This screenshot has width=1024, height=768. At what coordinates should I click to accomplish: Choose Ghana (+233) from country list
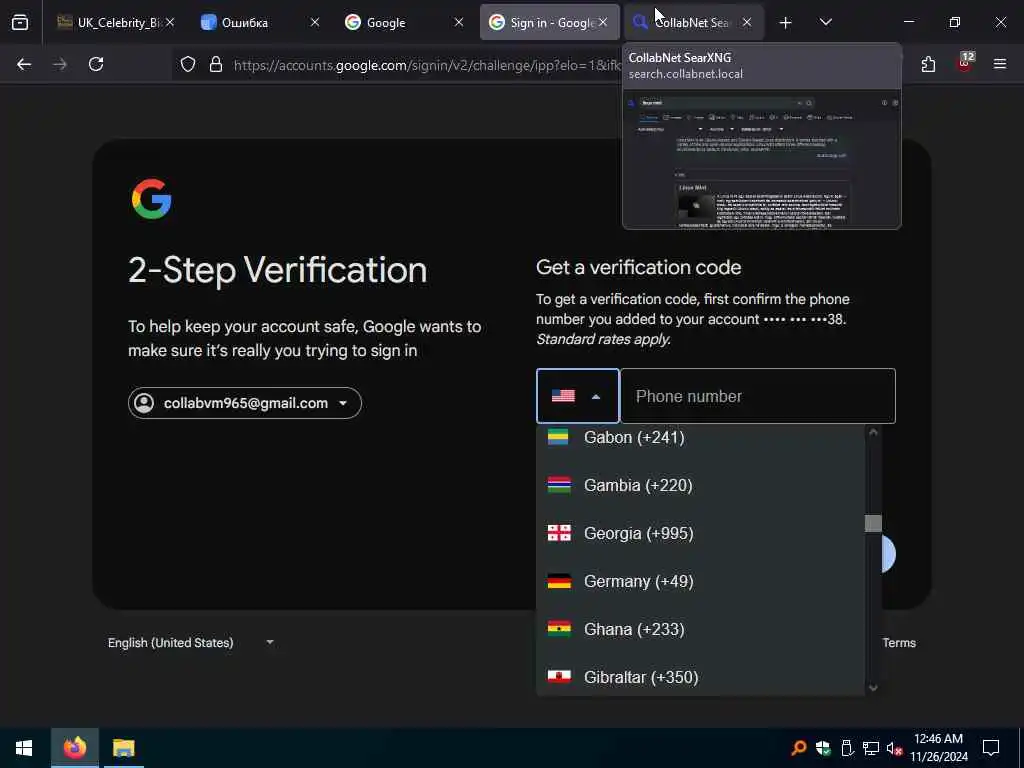[x=701, y=629]
